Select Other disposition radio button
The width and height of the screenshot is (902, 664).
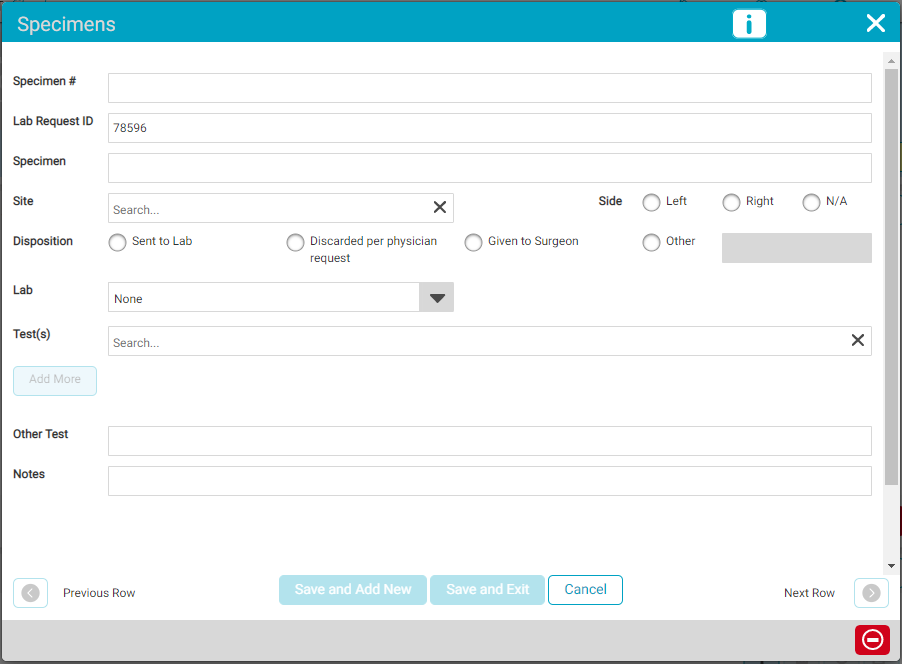coord(651,243)
